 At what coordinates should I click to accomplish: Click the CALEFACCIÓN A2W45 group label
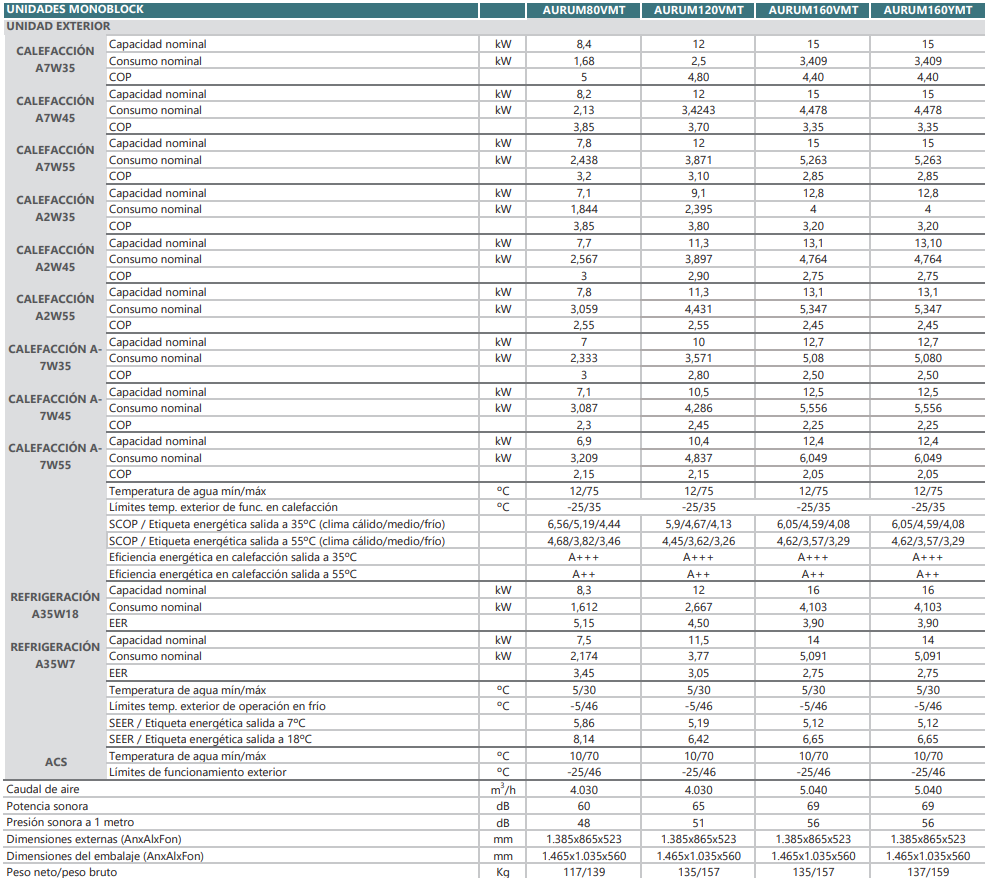click(x=56, y=259)
